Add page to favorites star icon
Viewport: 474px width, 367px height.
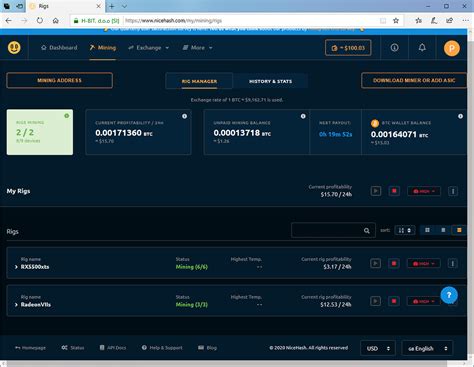(396, 21)
